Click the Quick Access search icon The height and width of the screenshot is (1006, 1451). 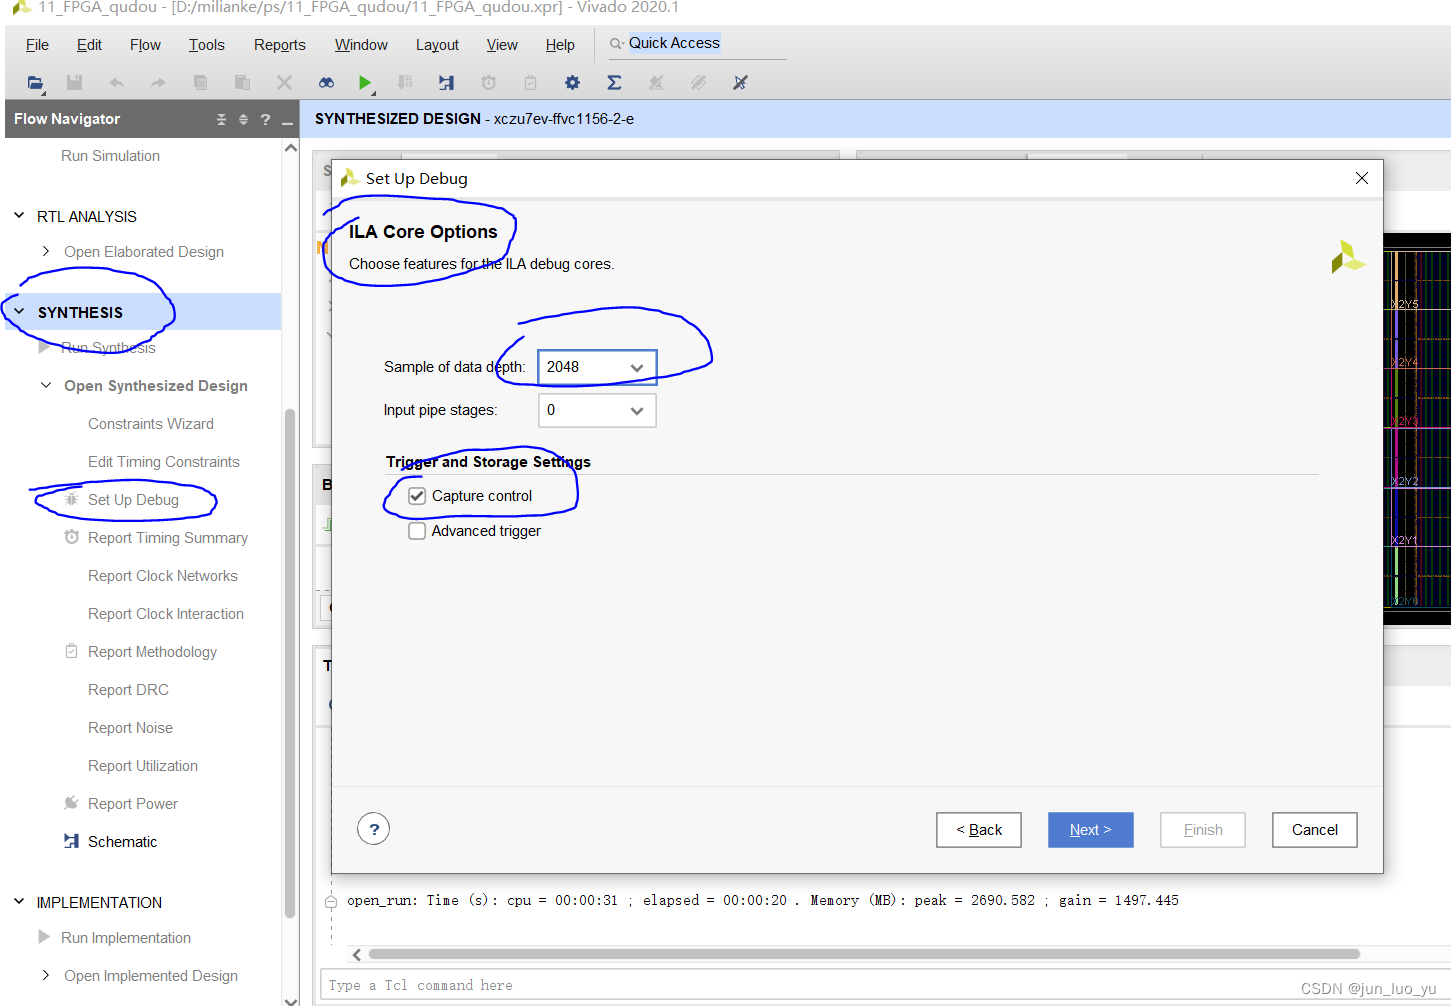click(617, 44)
